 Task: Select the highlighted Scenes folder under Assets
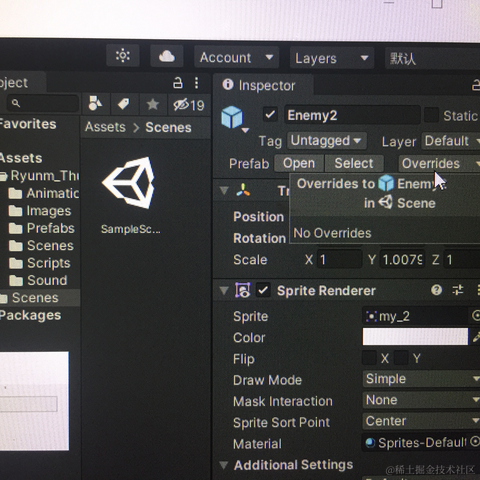(x=39, y=298)
